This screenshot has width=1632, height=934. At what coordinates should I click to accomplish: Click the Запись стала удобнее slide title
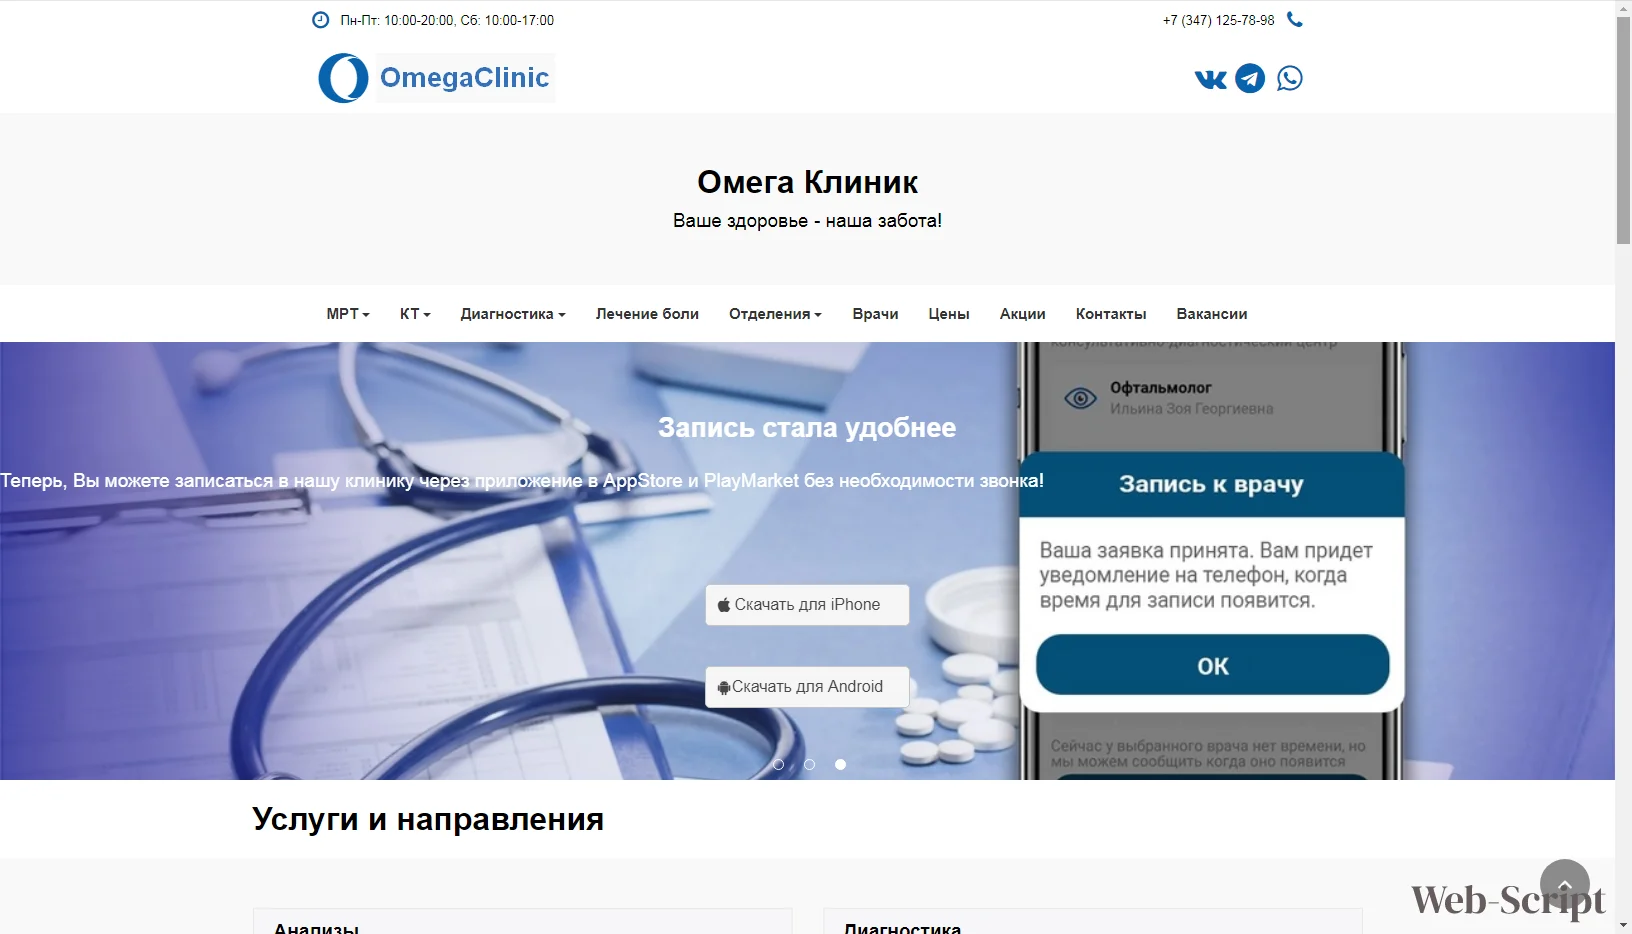click(807, 428)
